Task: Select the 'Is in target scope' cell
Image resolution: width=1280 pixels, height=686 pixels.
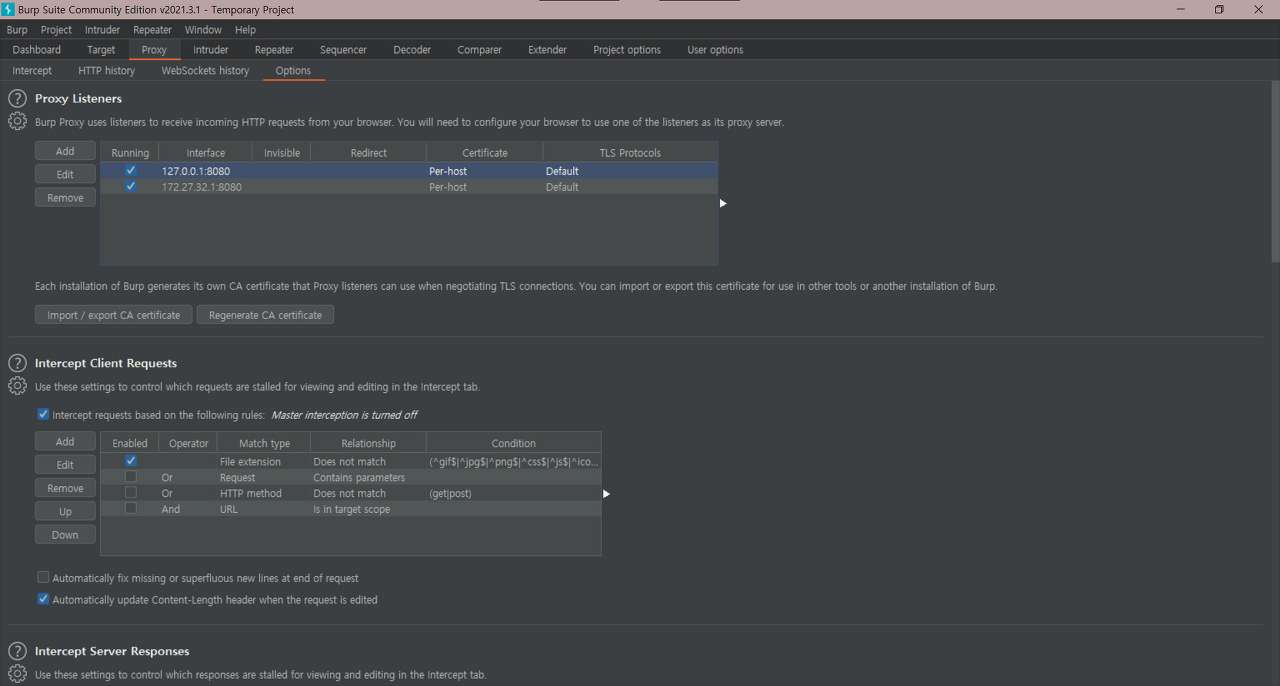Action: [x=369, y=509]
